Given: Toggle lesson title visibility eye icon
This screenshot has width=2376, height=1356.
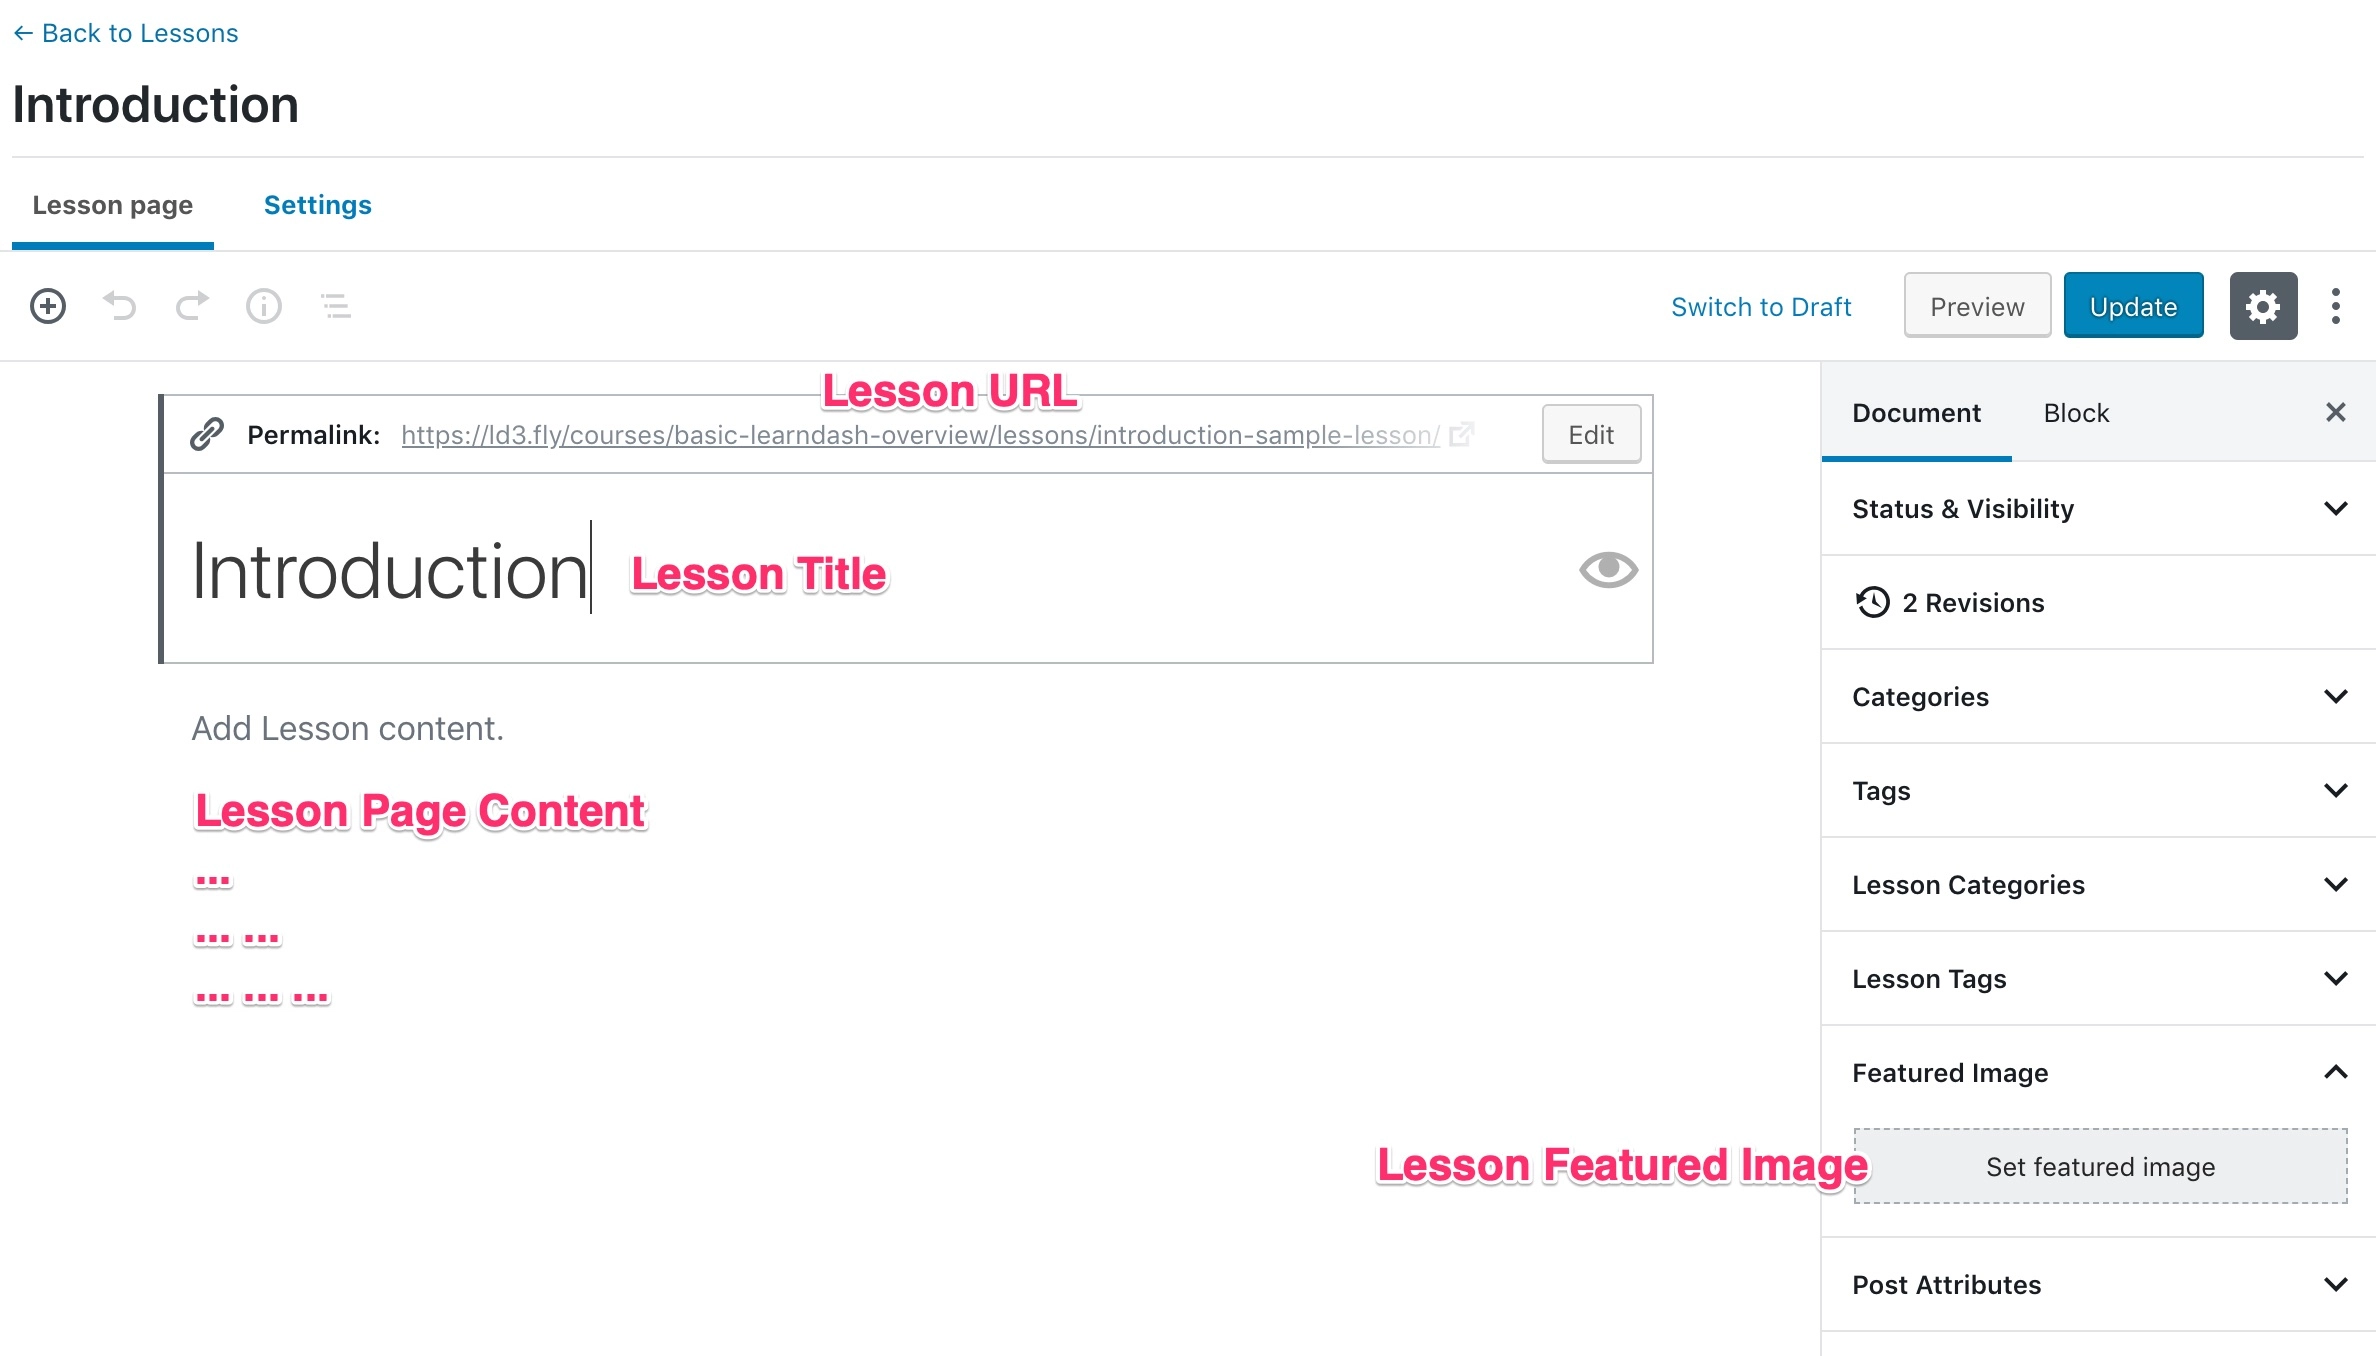Looking at the screenshot, I should (1609, 569).
